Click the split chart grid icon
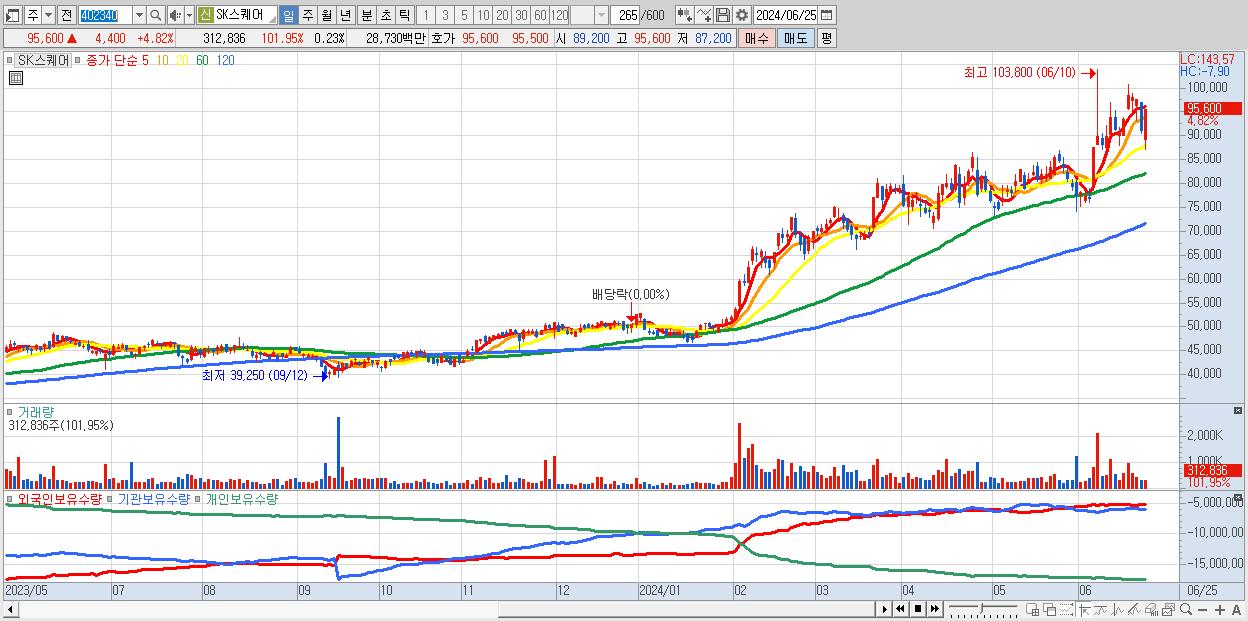The width and height of the screenshot is (1248, 621). (1032, 609)
